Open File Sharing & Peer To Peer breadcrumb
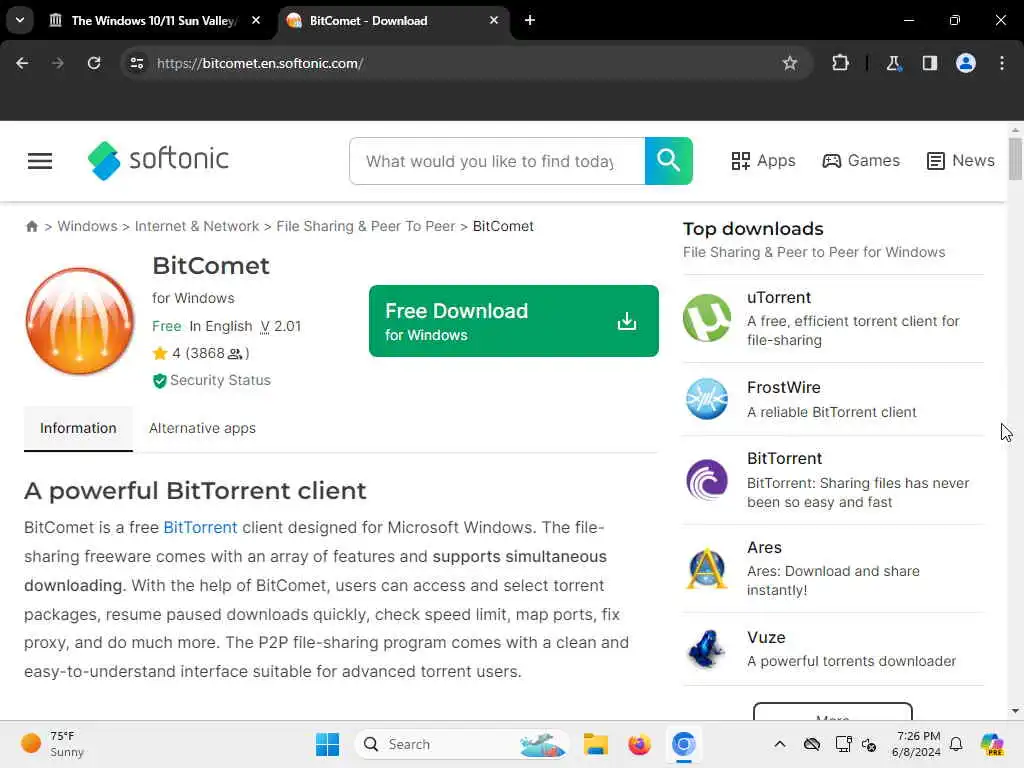Screen dimensions: 1024x768 click(x=366, y=227)
